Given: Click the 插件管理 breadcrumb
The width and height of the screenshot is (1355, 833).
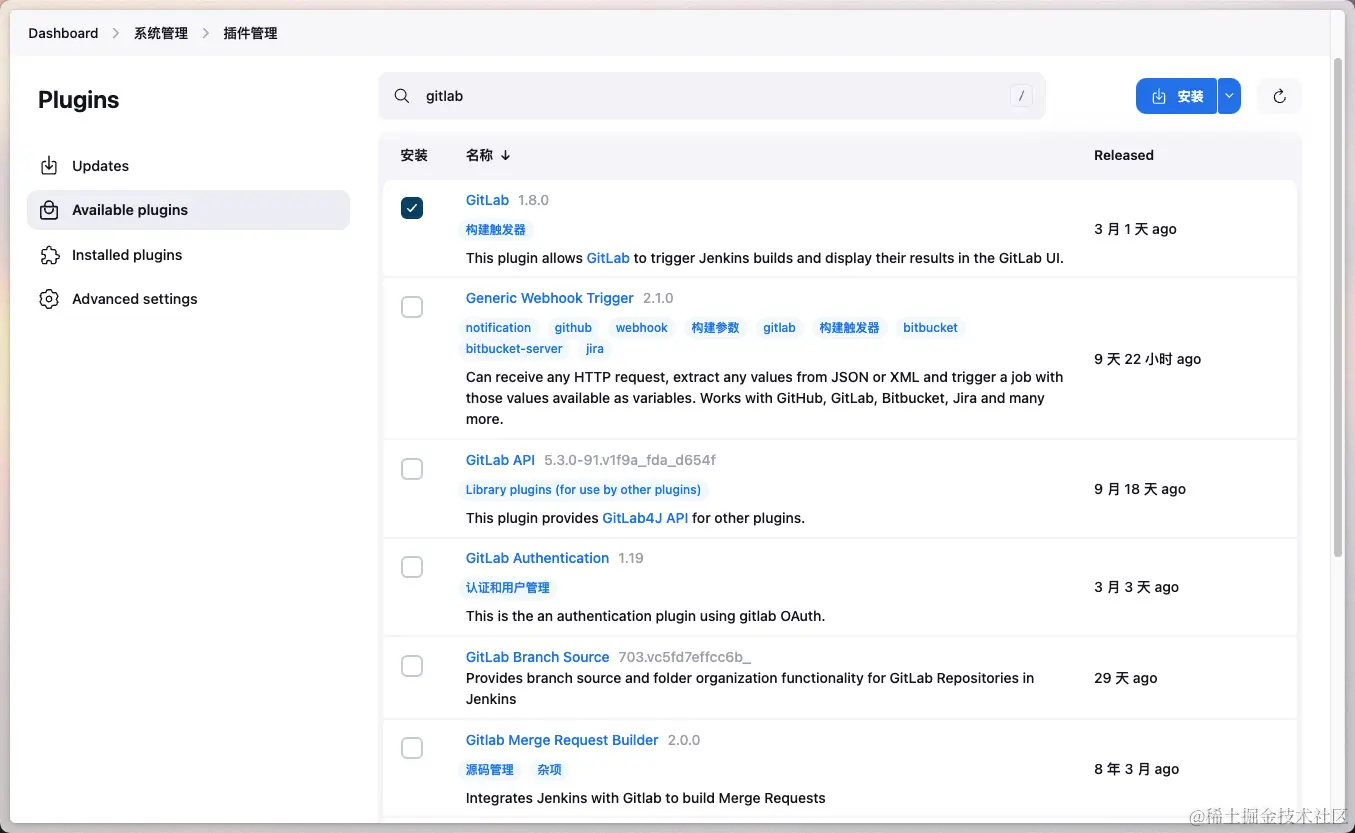Looking at the screenshot, I should click(x=250, y=33).
